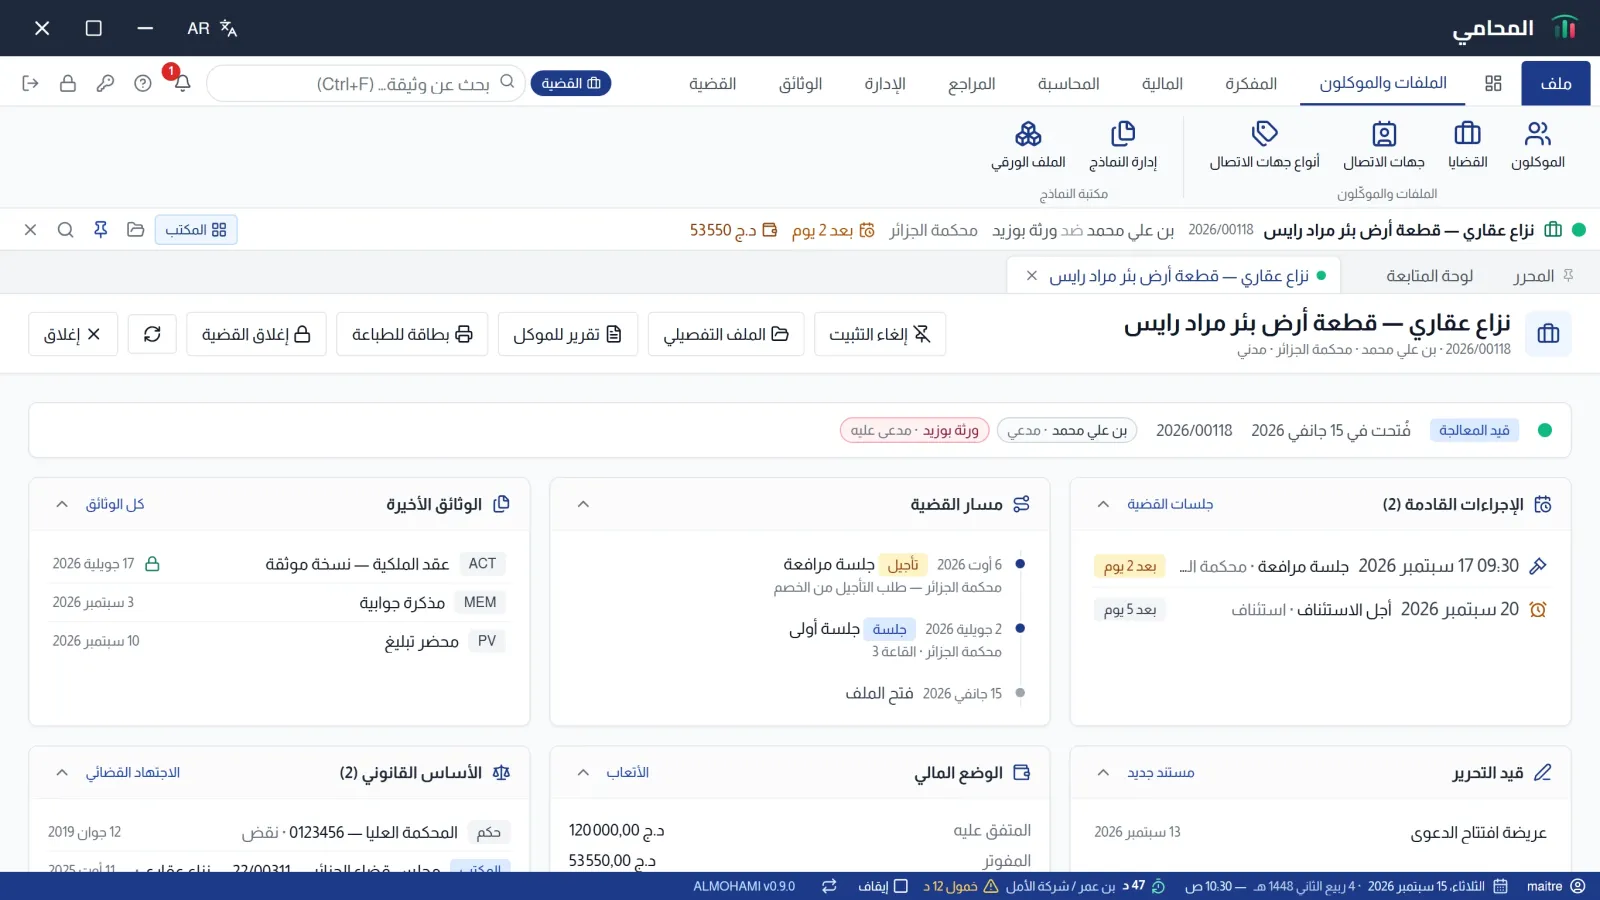This screenshot has width=1600, height=900.
Task: Click the key icon in the top toolbar
Action: (x=105, y=83)
